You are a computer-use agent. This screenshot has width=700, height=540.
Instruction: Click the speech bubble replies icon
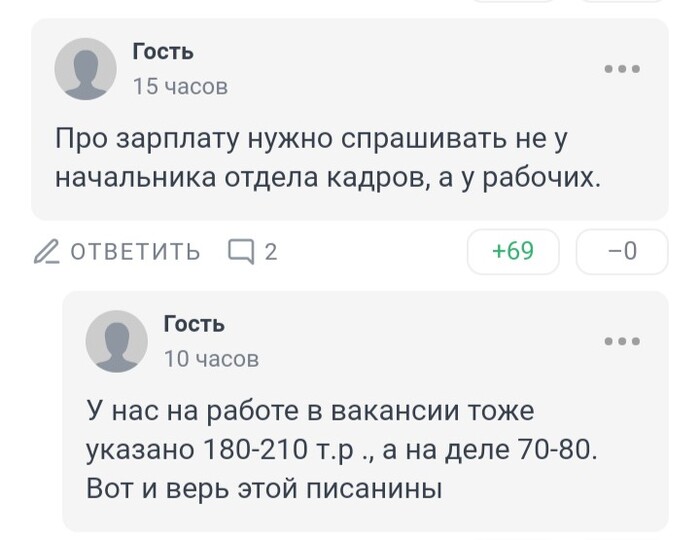click(241, 251)
